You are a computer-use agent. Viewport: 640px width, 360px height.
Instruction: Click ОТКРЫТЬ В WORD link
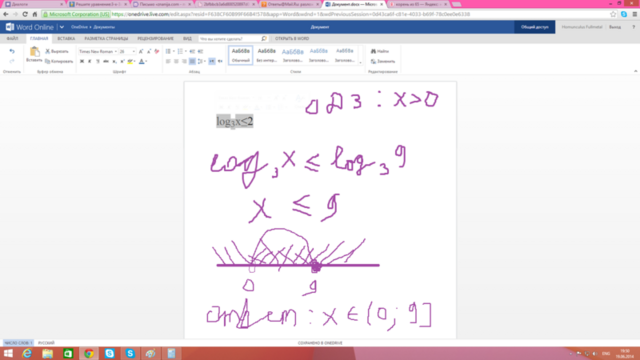292,38
